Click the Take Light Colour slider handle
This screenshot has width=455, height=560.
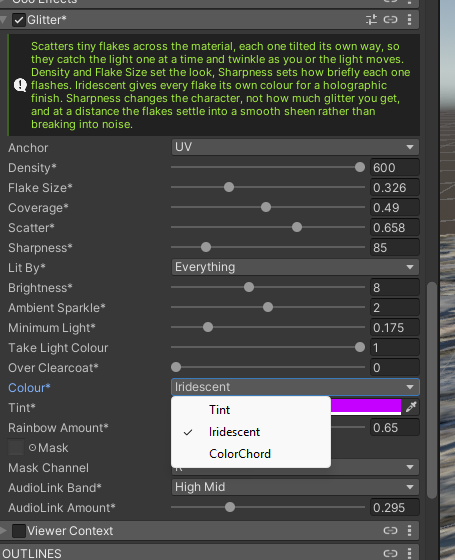tap(360, 347)
